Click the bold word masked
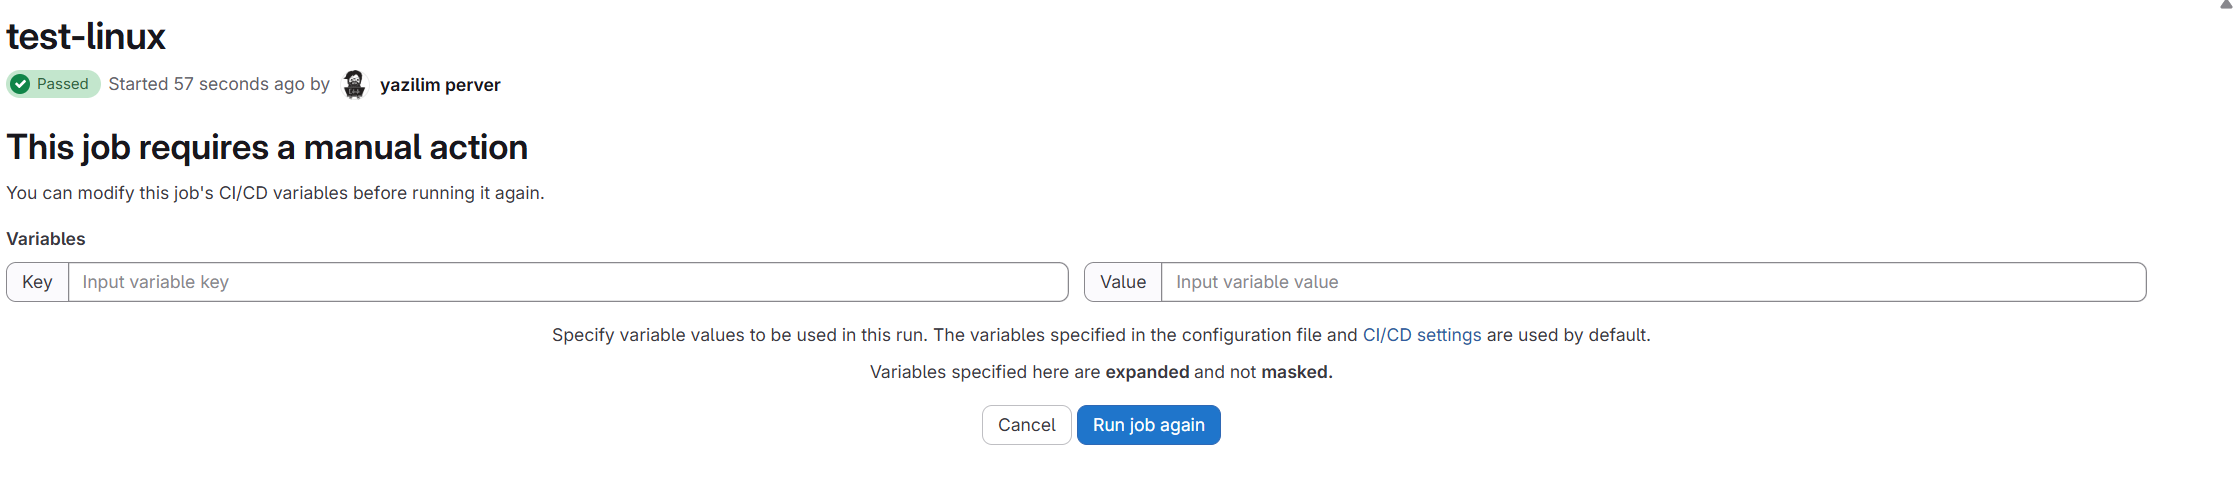The image size is (2235, 503). pyautogui.click(x=1296, y=372)
